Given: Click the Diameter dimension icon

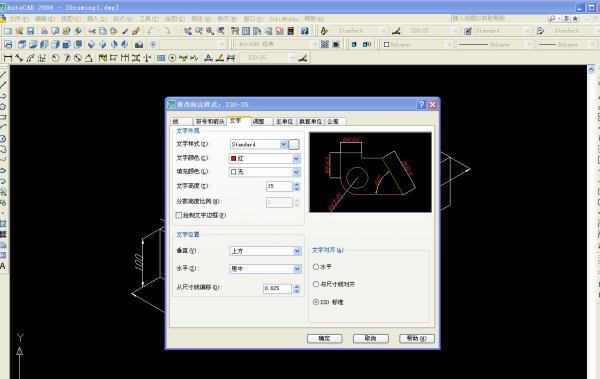Looking at the screenshot, I should pos(78,58).
